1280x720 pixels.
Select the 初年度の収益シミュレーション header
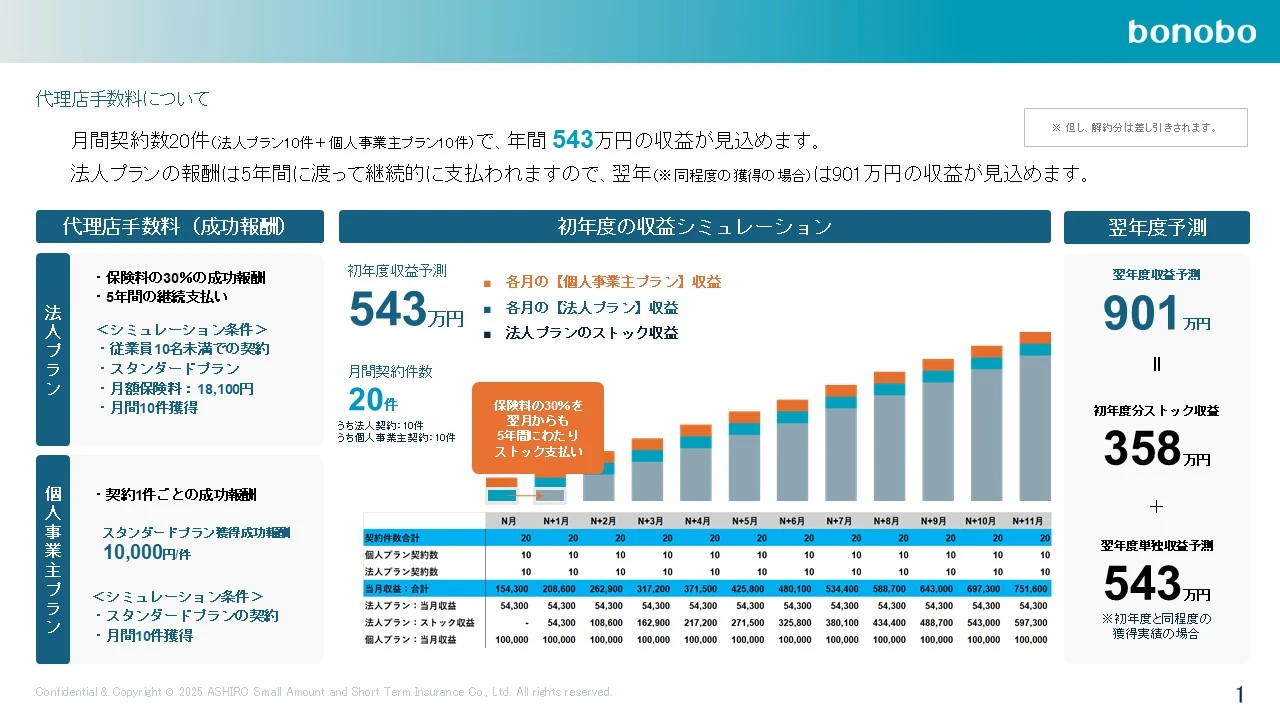click(x=694, y=227)
